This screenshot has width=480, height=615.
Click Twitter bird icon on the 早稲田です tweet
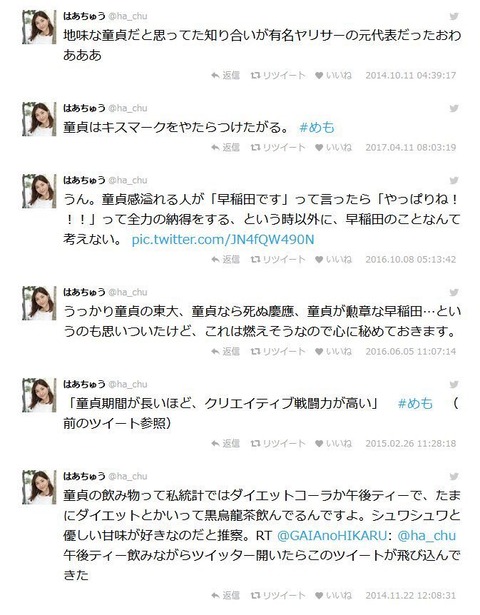454,180
